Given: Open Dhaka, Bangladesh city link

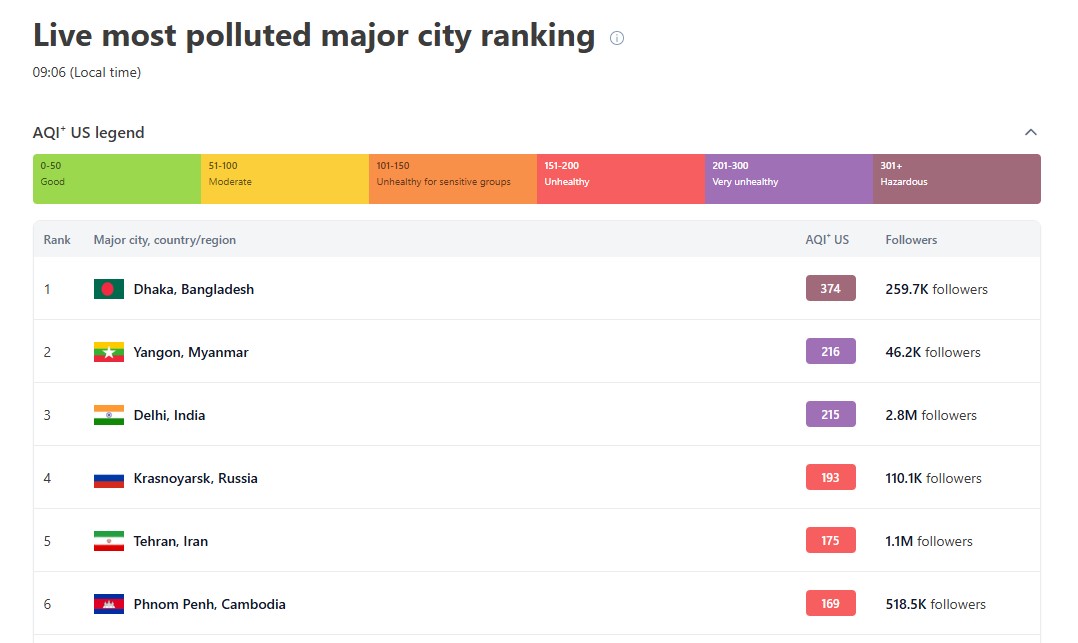Looking at the screenshot, I should click(x=194, y=290).
